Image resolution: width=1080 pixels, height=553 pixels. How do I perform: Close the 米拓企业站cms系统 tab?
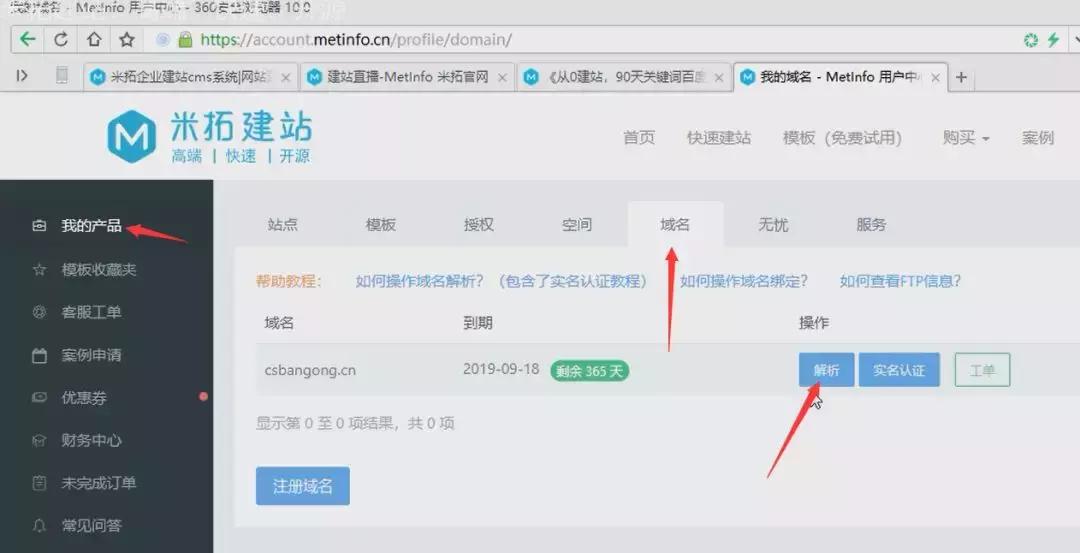[x=286, y=78]
